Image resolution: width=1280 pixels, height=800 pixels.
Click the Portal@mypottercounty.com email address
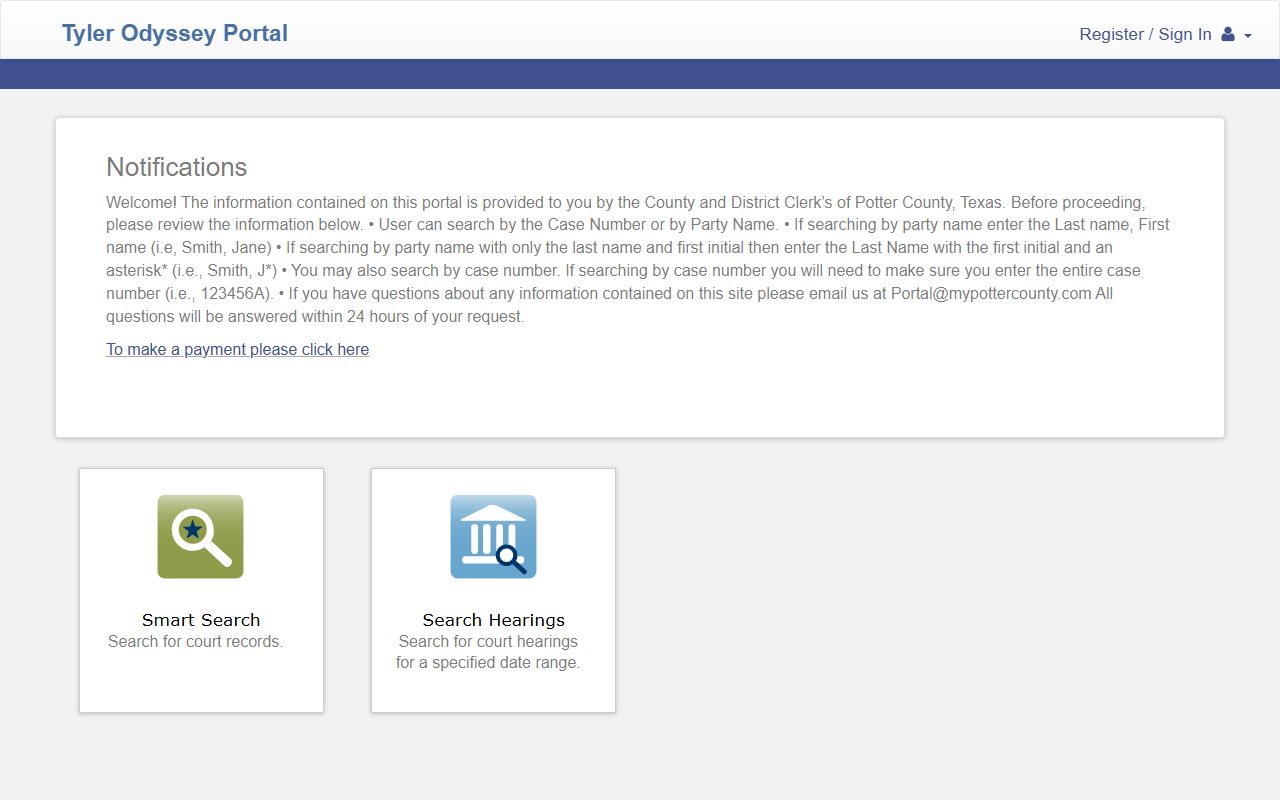pyautogui.click(x=991, y=293)
